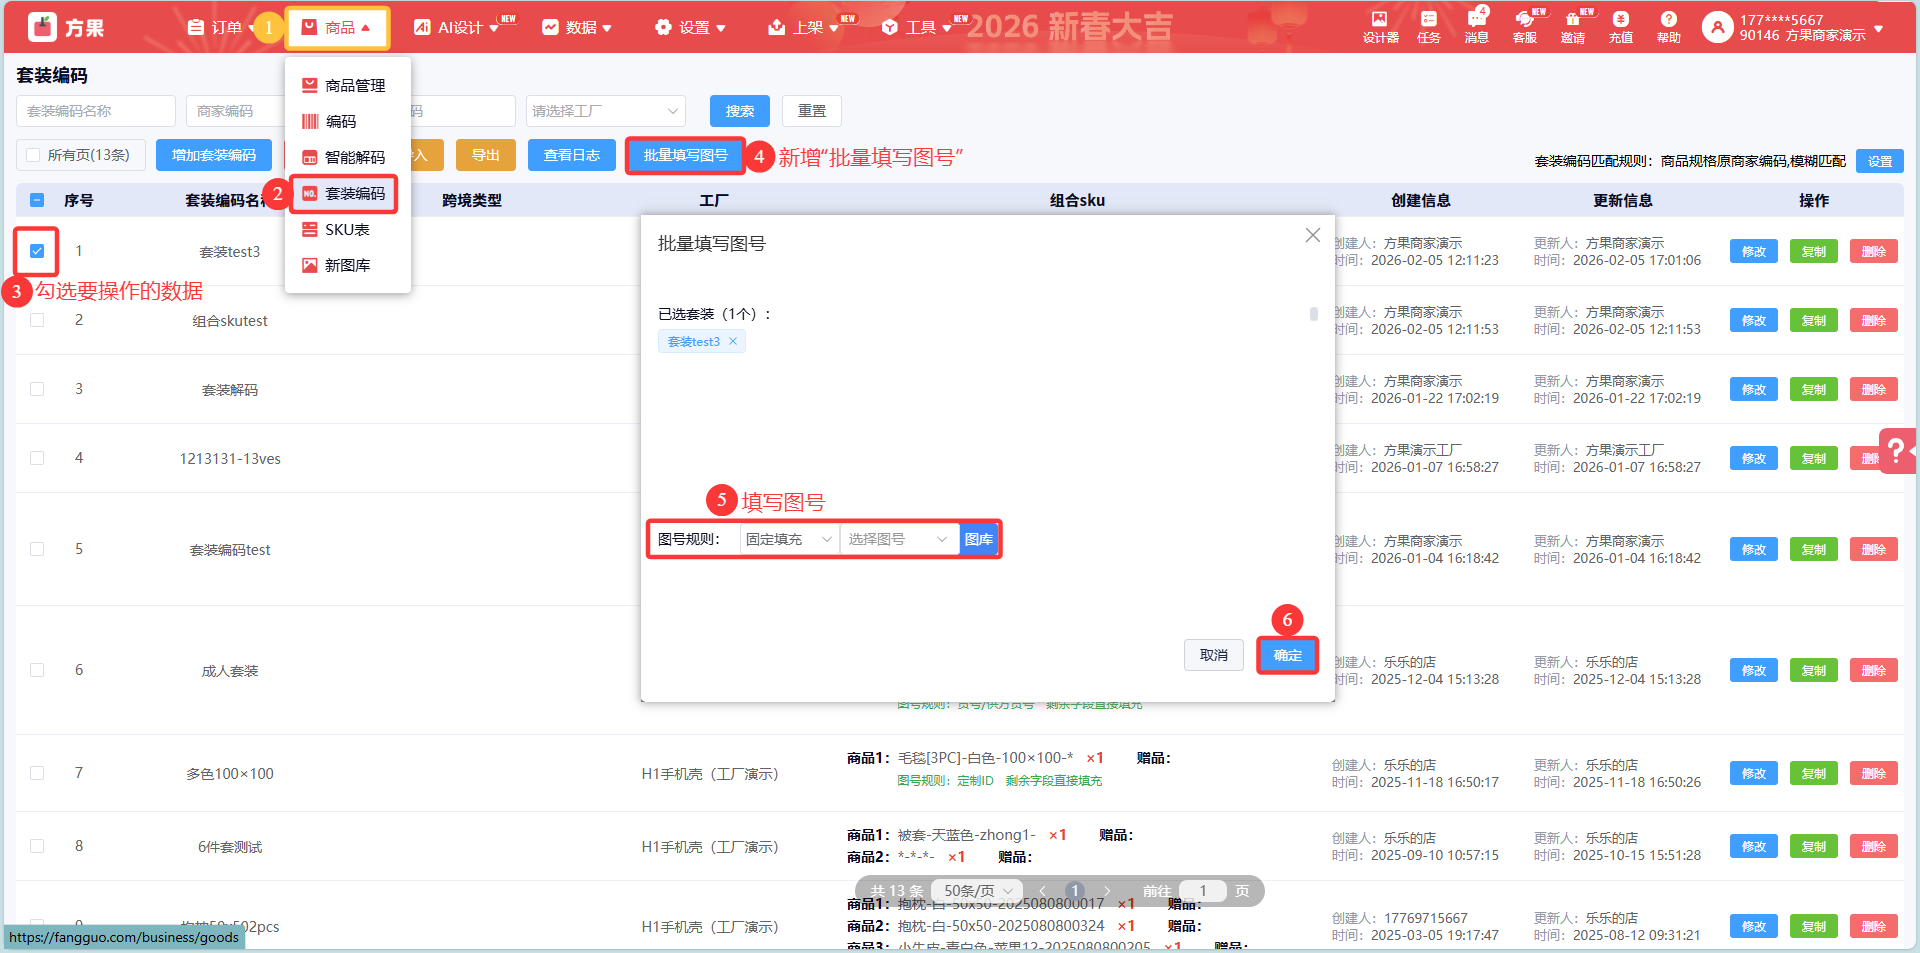This screenshot has height=953, width=1920.
Task: Open the 消息 messages icon
Action: pos(1476,26)
